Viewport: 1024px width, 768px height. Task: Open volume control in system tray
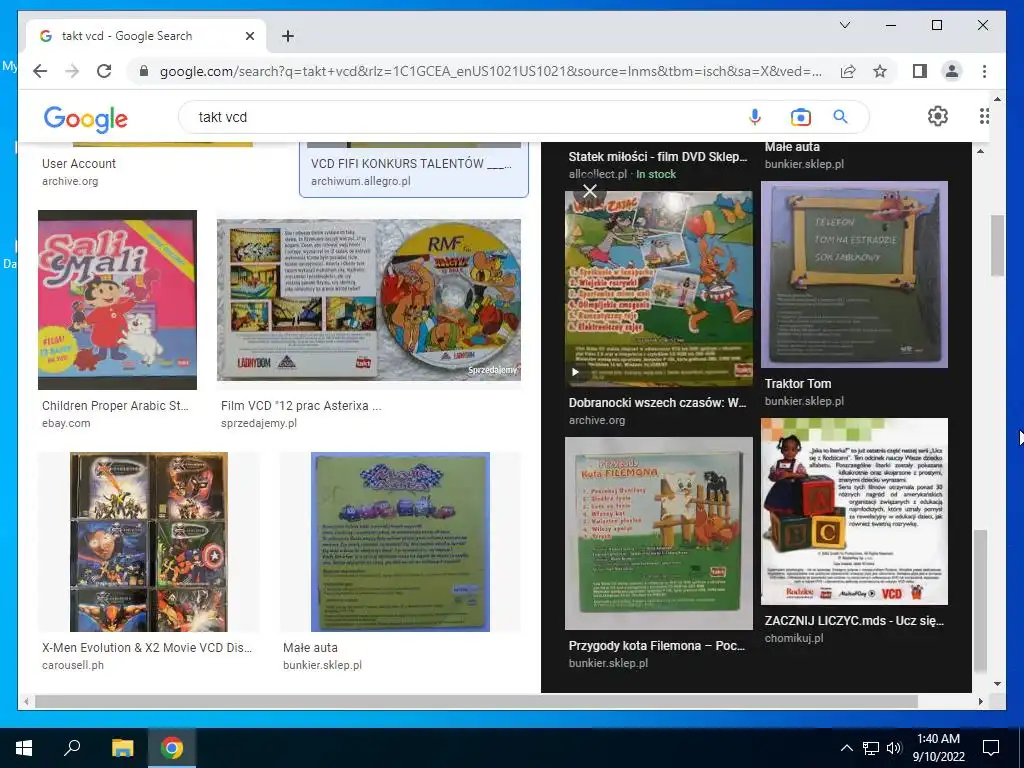point(894,748)
